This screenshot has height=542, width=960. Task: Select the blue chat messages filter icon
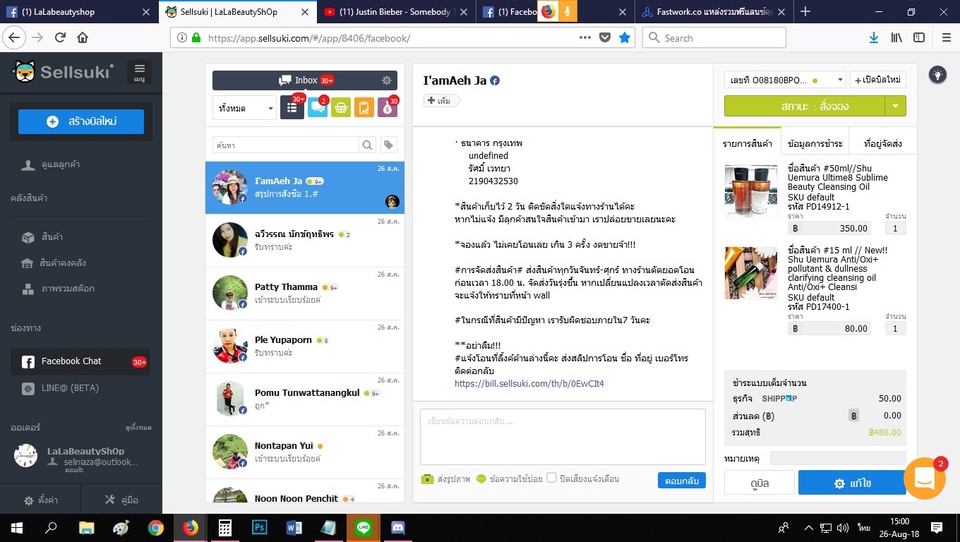coord(317,107)
